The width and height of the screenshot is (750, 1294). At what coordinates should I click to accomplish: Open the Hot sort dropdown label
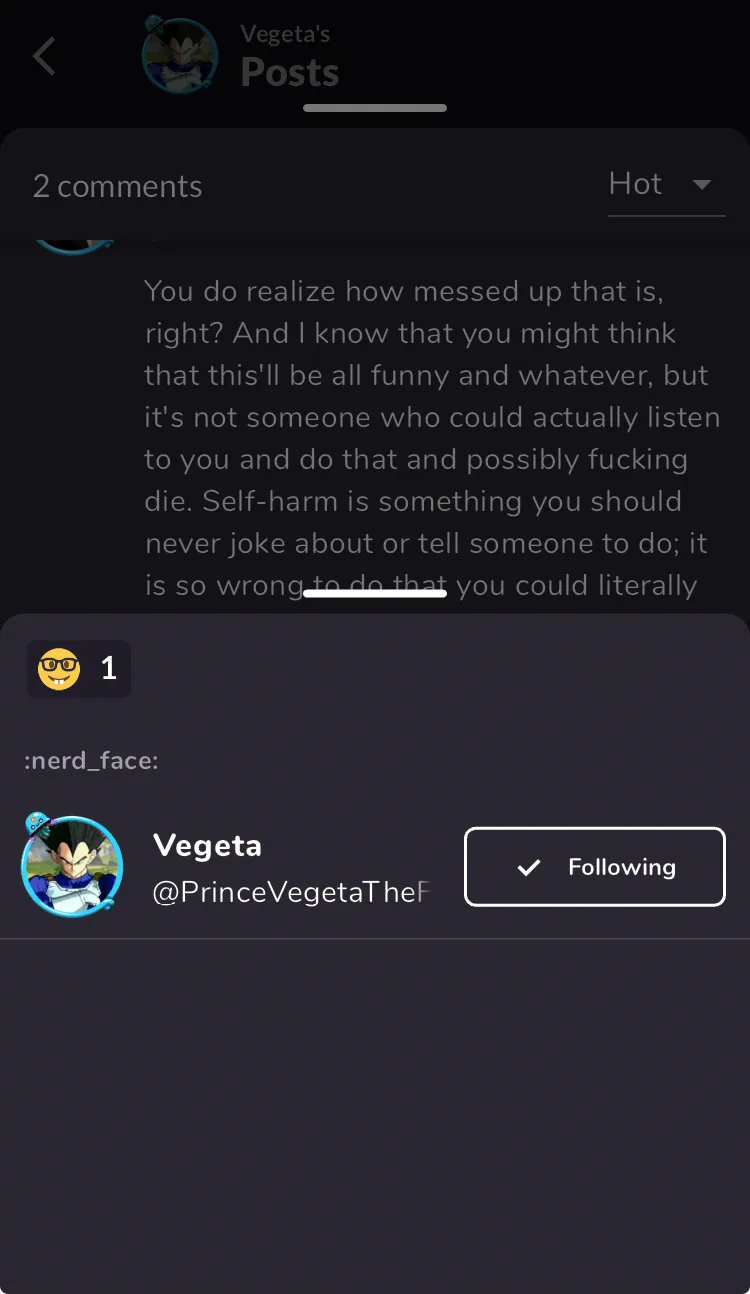(x=636, y=184)
